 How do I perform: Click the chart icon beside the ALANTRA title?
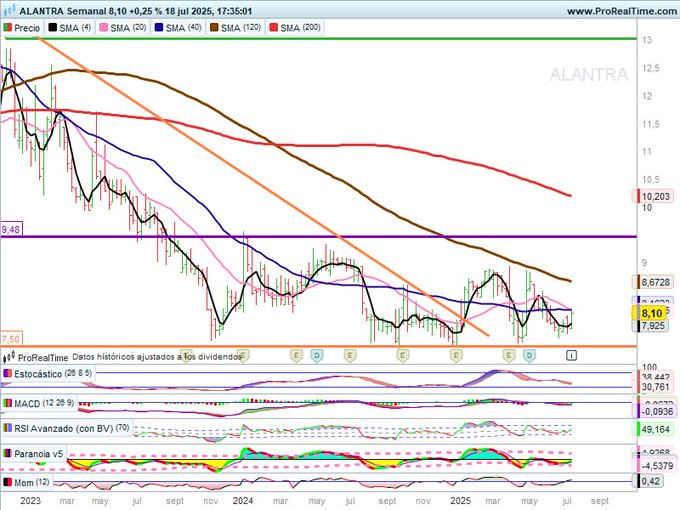click(x=10, y=10)
